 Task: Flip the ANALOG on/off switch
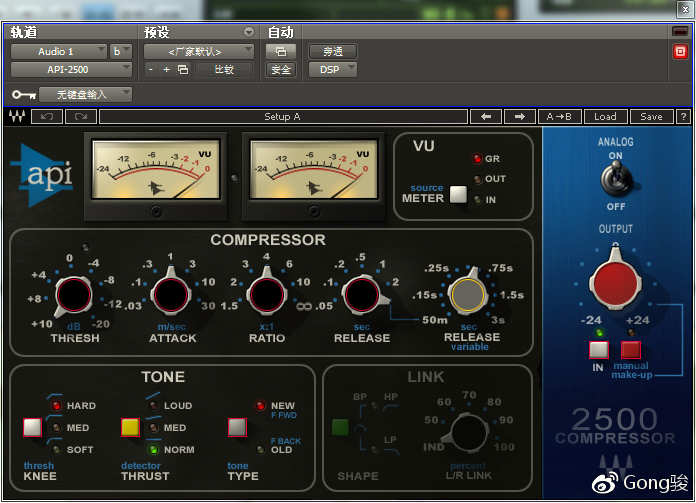coord(615,179)
